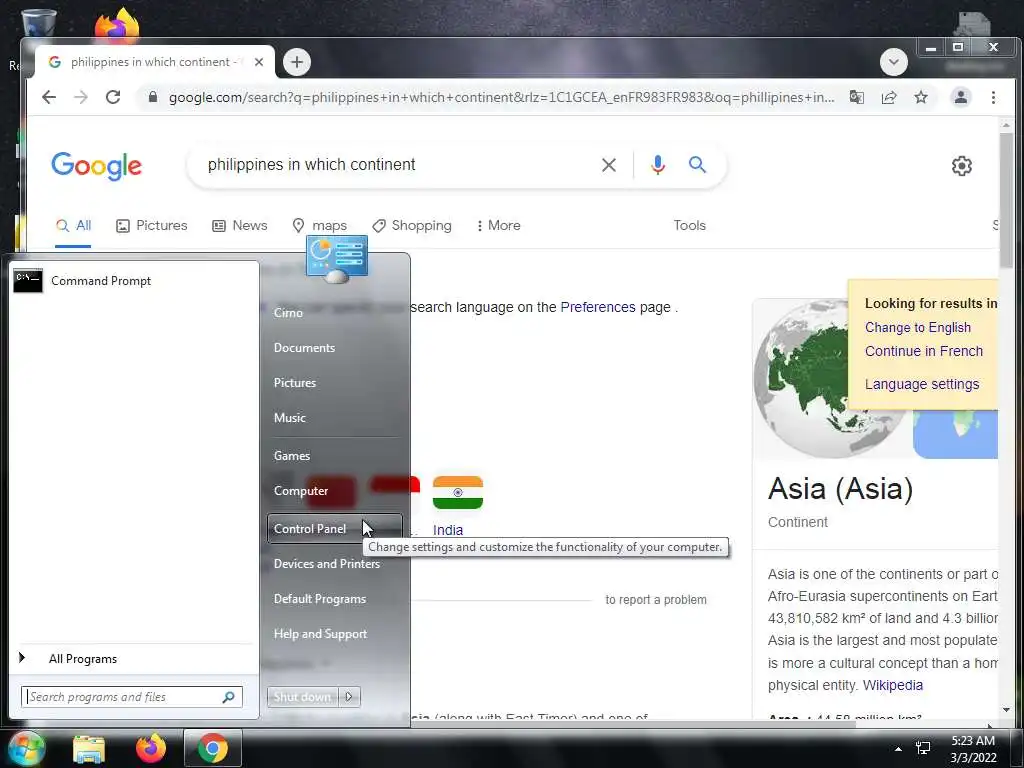Click Continue in French link
This screenshot has height=768, width=1024.
click(x=923, y=351)
